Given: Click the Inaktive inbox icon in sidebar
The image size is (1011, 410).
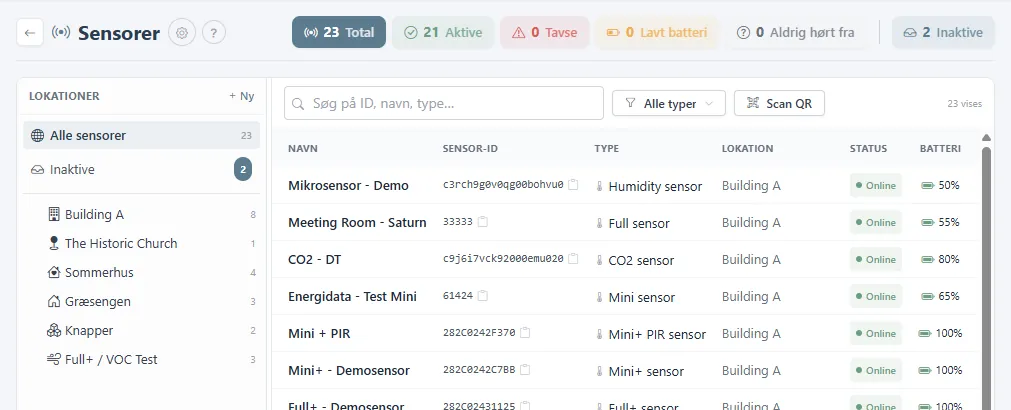Looking at the screenshot, I should coord(37,170).
